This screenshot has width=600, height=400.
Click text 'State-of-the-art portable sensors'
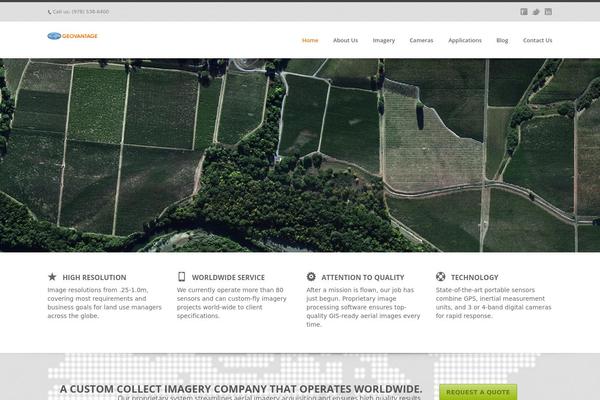click(x=485, y=290)
